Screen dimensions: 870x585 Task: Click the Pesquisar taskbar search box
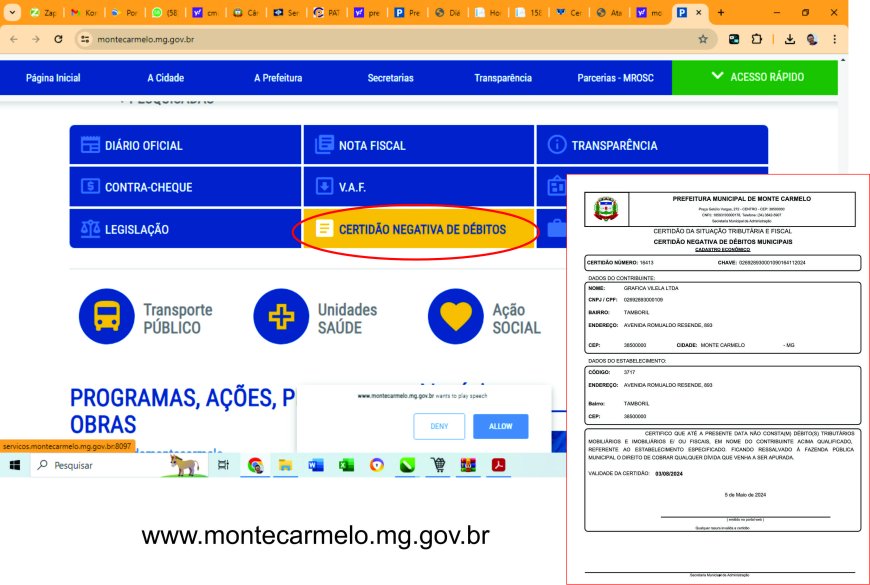click(x=119, y=465)
